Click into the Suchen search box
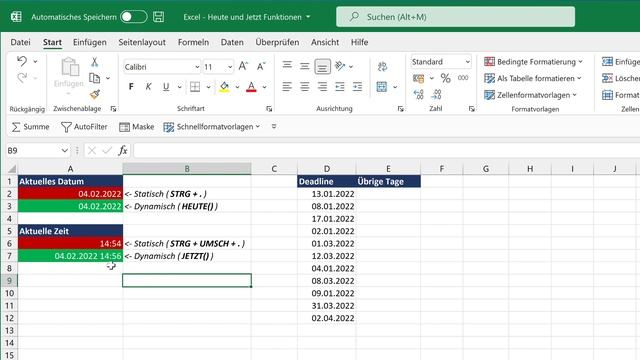The width and height of the screenshot is (640, 360). (456, 17)
